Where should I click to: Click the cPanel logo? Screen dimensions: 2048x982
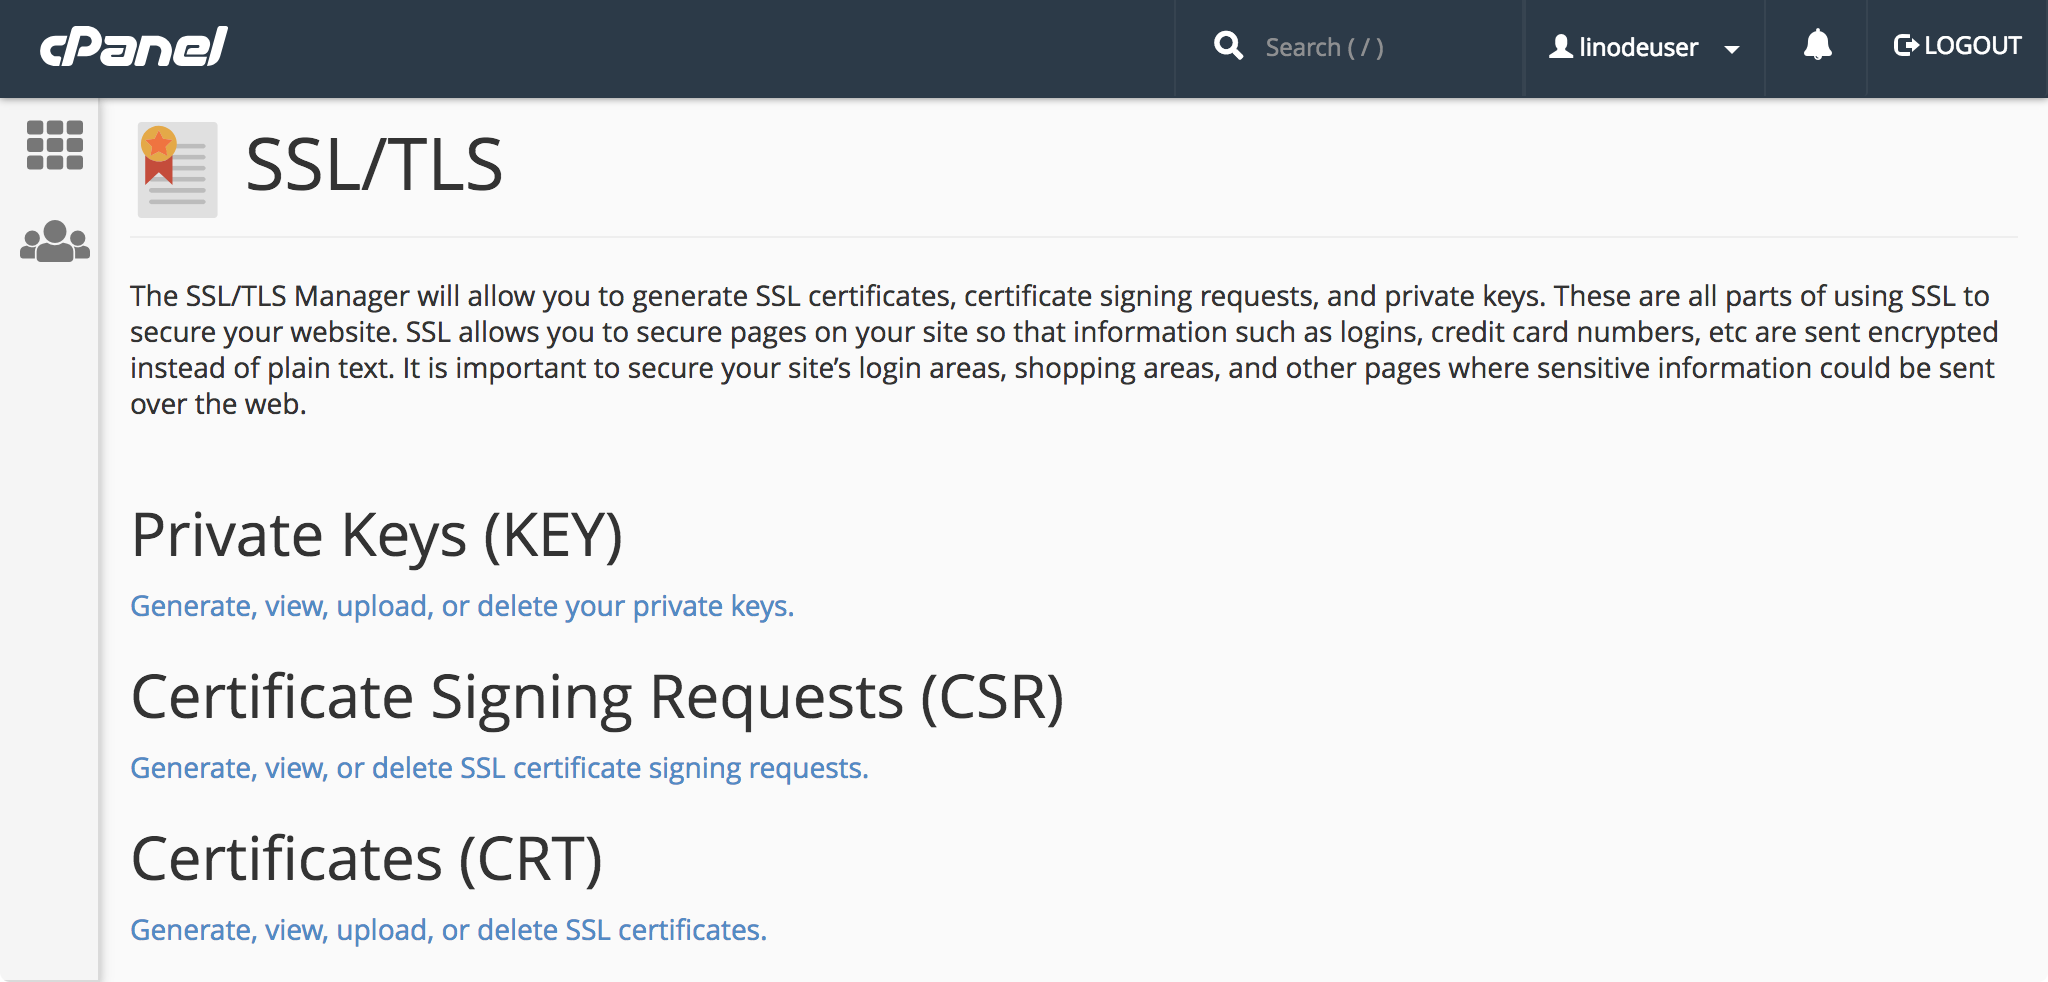point(132,46)
